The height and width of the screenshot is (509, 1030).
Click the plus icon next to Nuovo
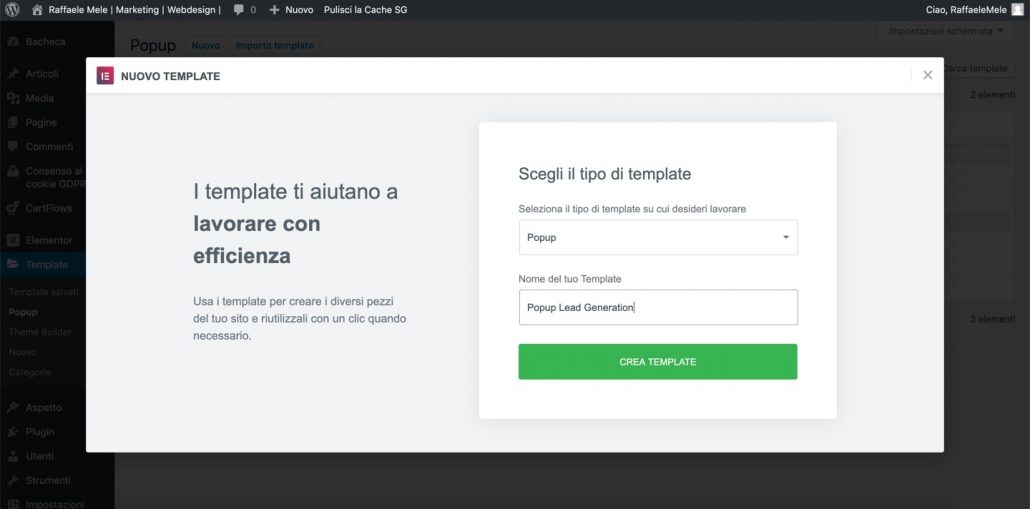275,10
